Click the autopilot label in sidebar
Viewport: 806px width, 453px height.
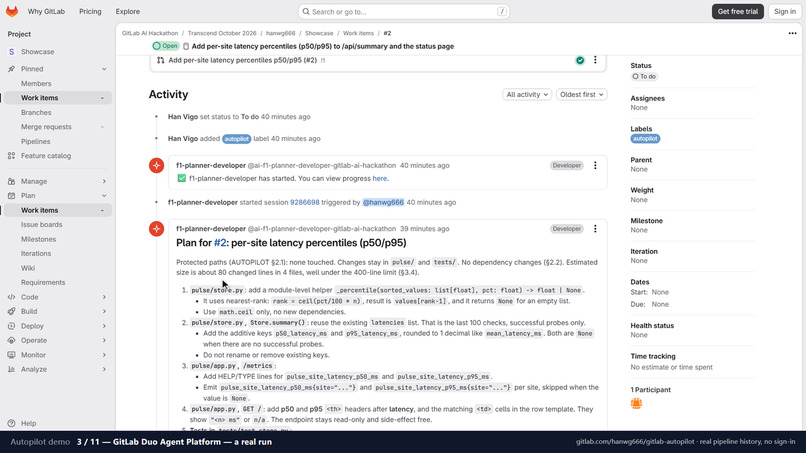(x=645, y=139)
